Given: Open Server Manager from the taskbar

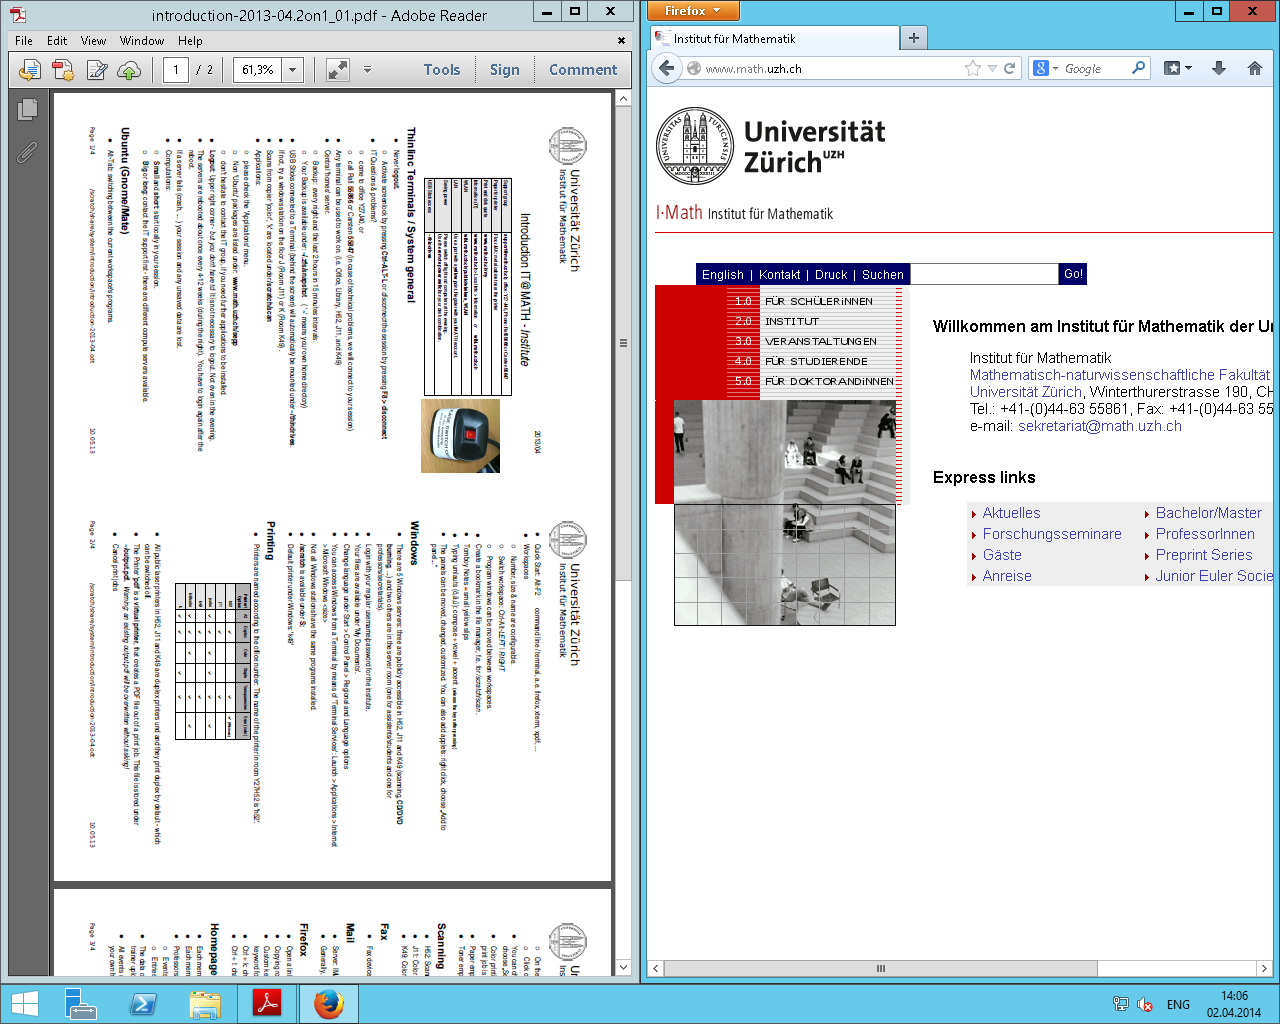Looking at the screenshot, I should 80,1003.
